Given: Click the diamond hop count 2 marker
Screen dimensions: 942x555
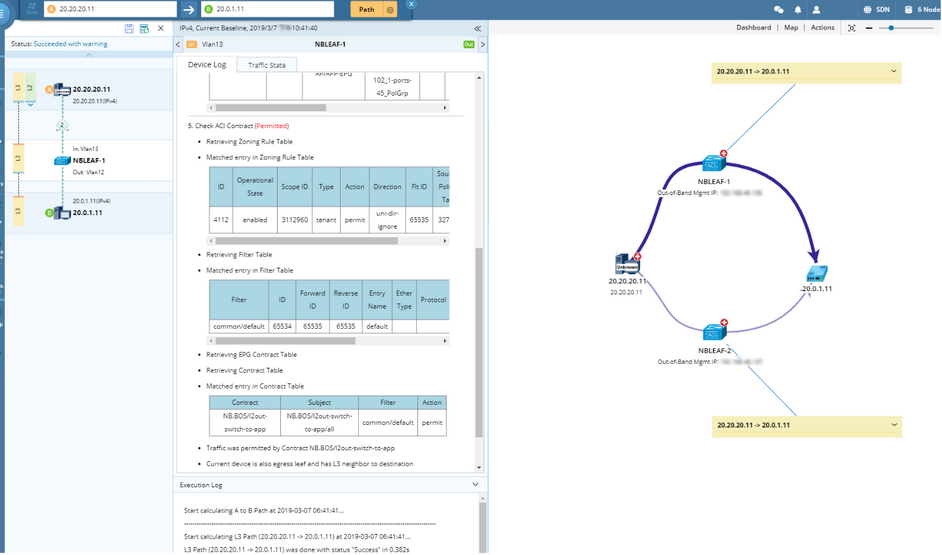Looking at the screenshot, I should coord(62,126).
